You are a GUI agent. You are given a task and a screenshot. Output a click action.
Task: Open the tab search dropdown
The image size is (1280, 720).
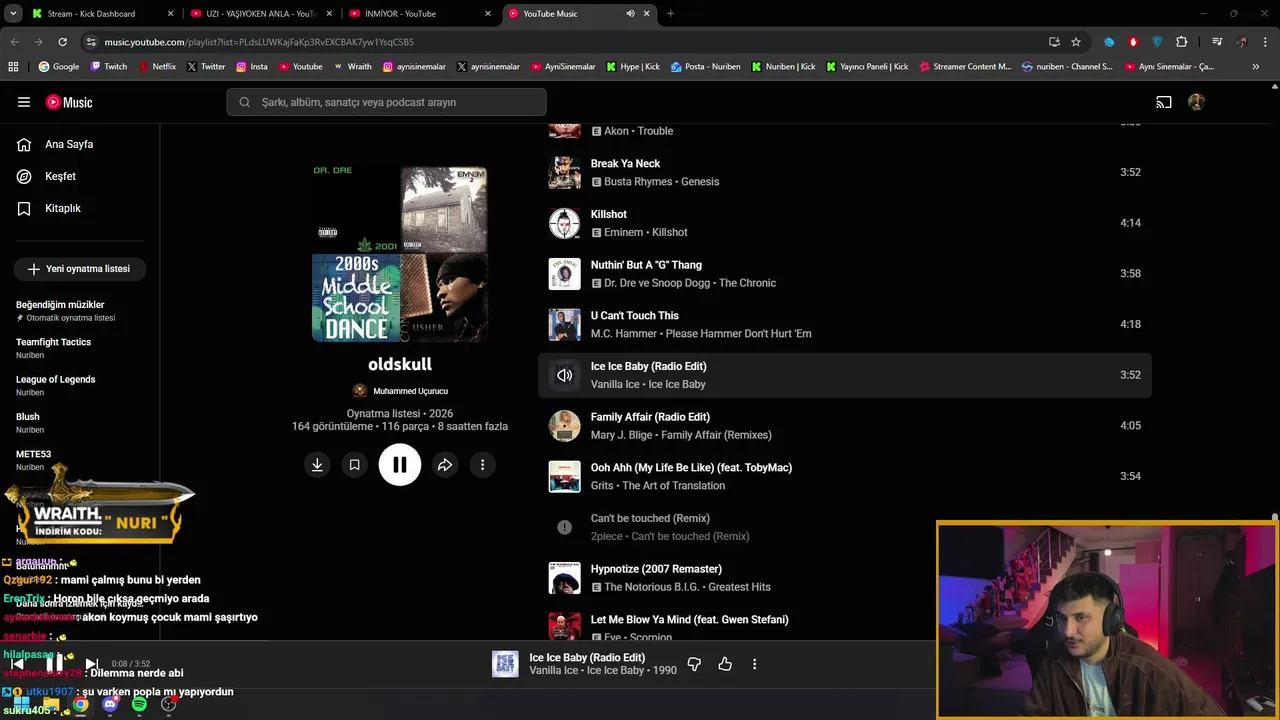click(13, 14)
